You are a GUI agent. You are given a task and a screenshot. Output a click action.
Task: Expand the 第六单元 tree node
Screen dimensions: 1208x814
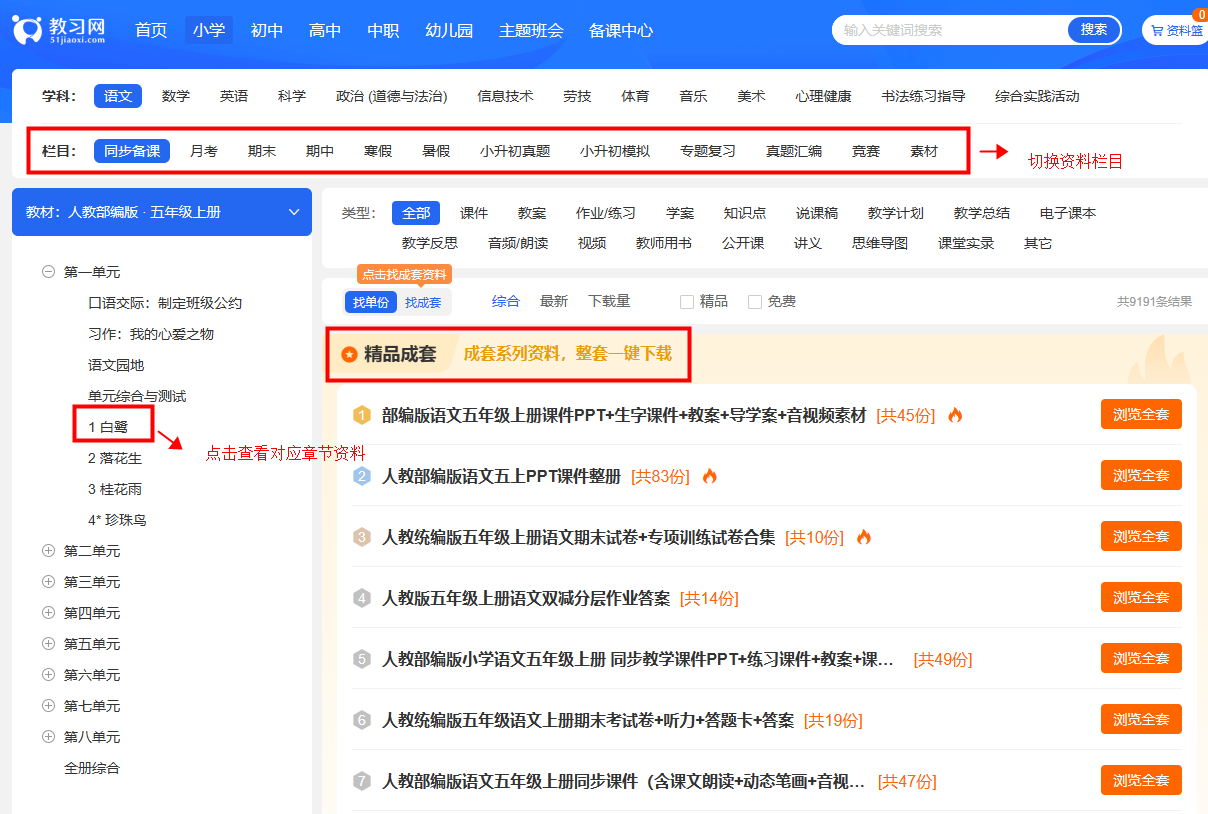48,675
